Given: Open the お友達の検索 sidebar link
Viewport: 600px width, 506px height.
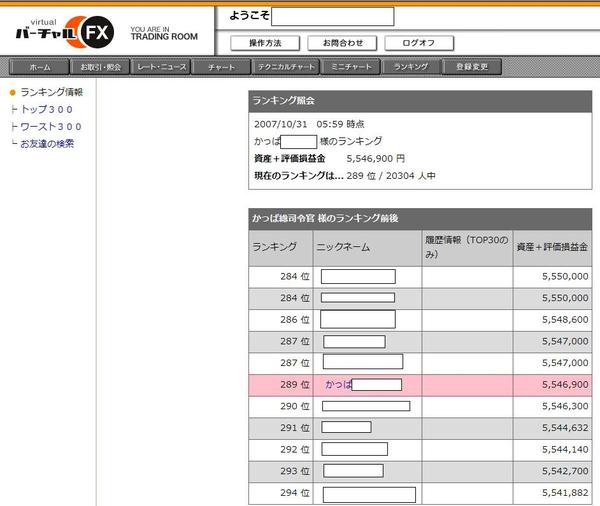Looking at the screenshot, I should tap(47, 144).
